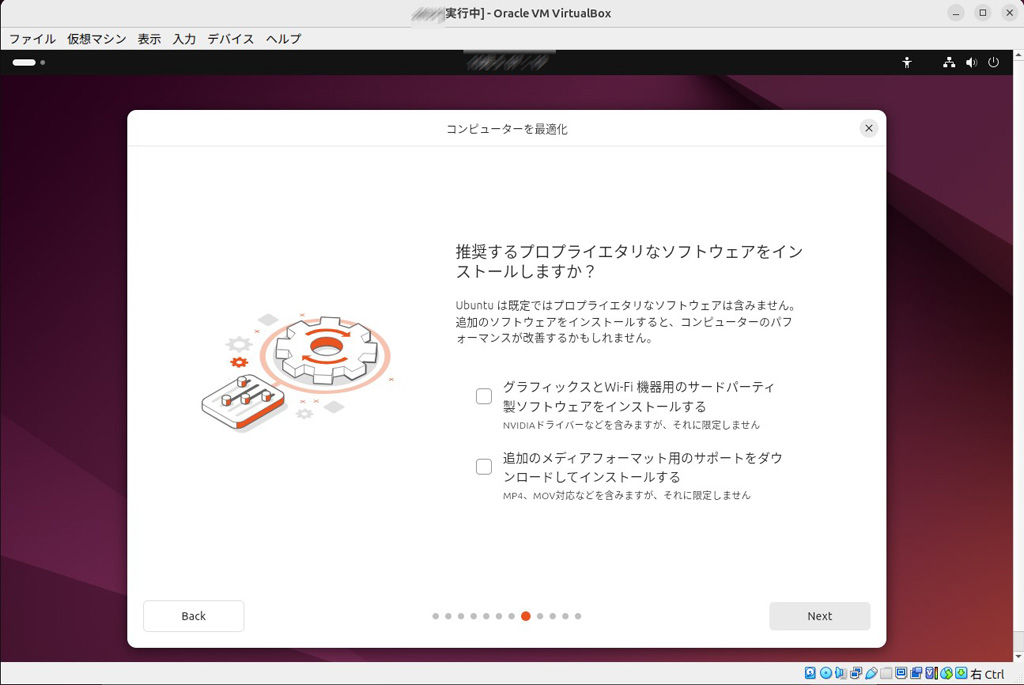This screenshot has height=685, width=1024.
Task: Click the 右 Ctrl host key label
Action: click(987, 674)
